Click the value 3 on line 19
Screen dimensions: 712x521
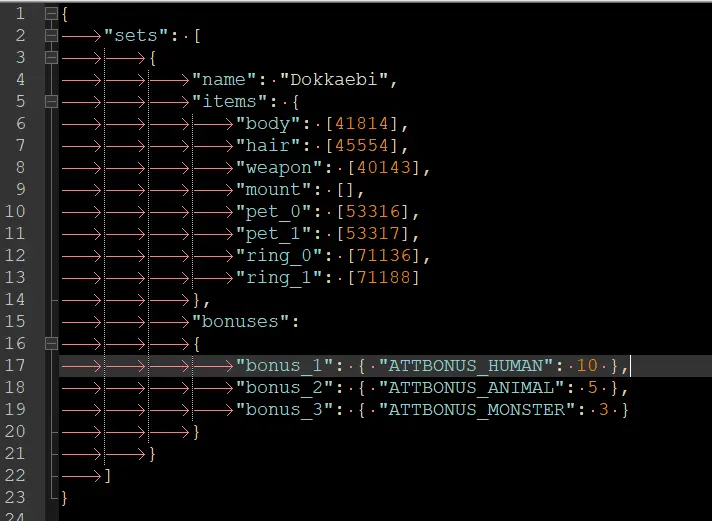603,410
